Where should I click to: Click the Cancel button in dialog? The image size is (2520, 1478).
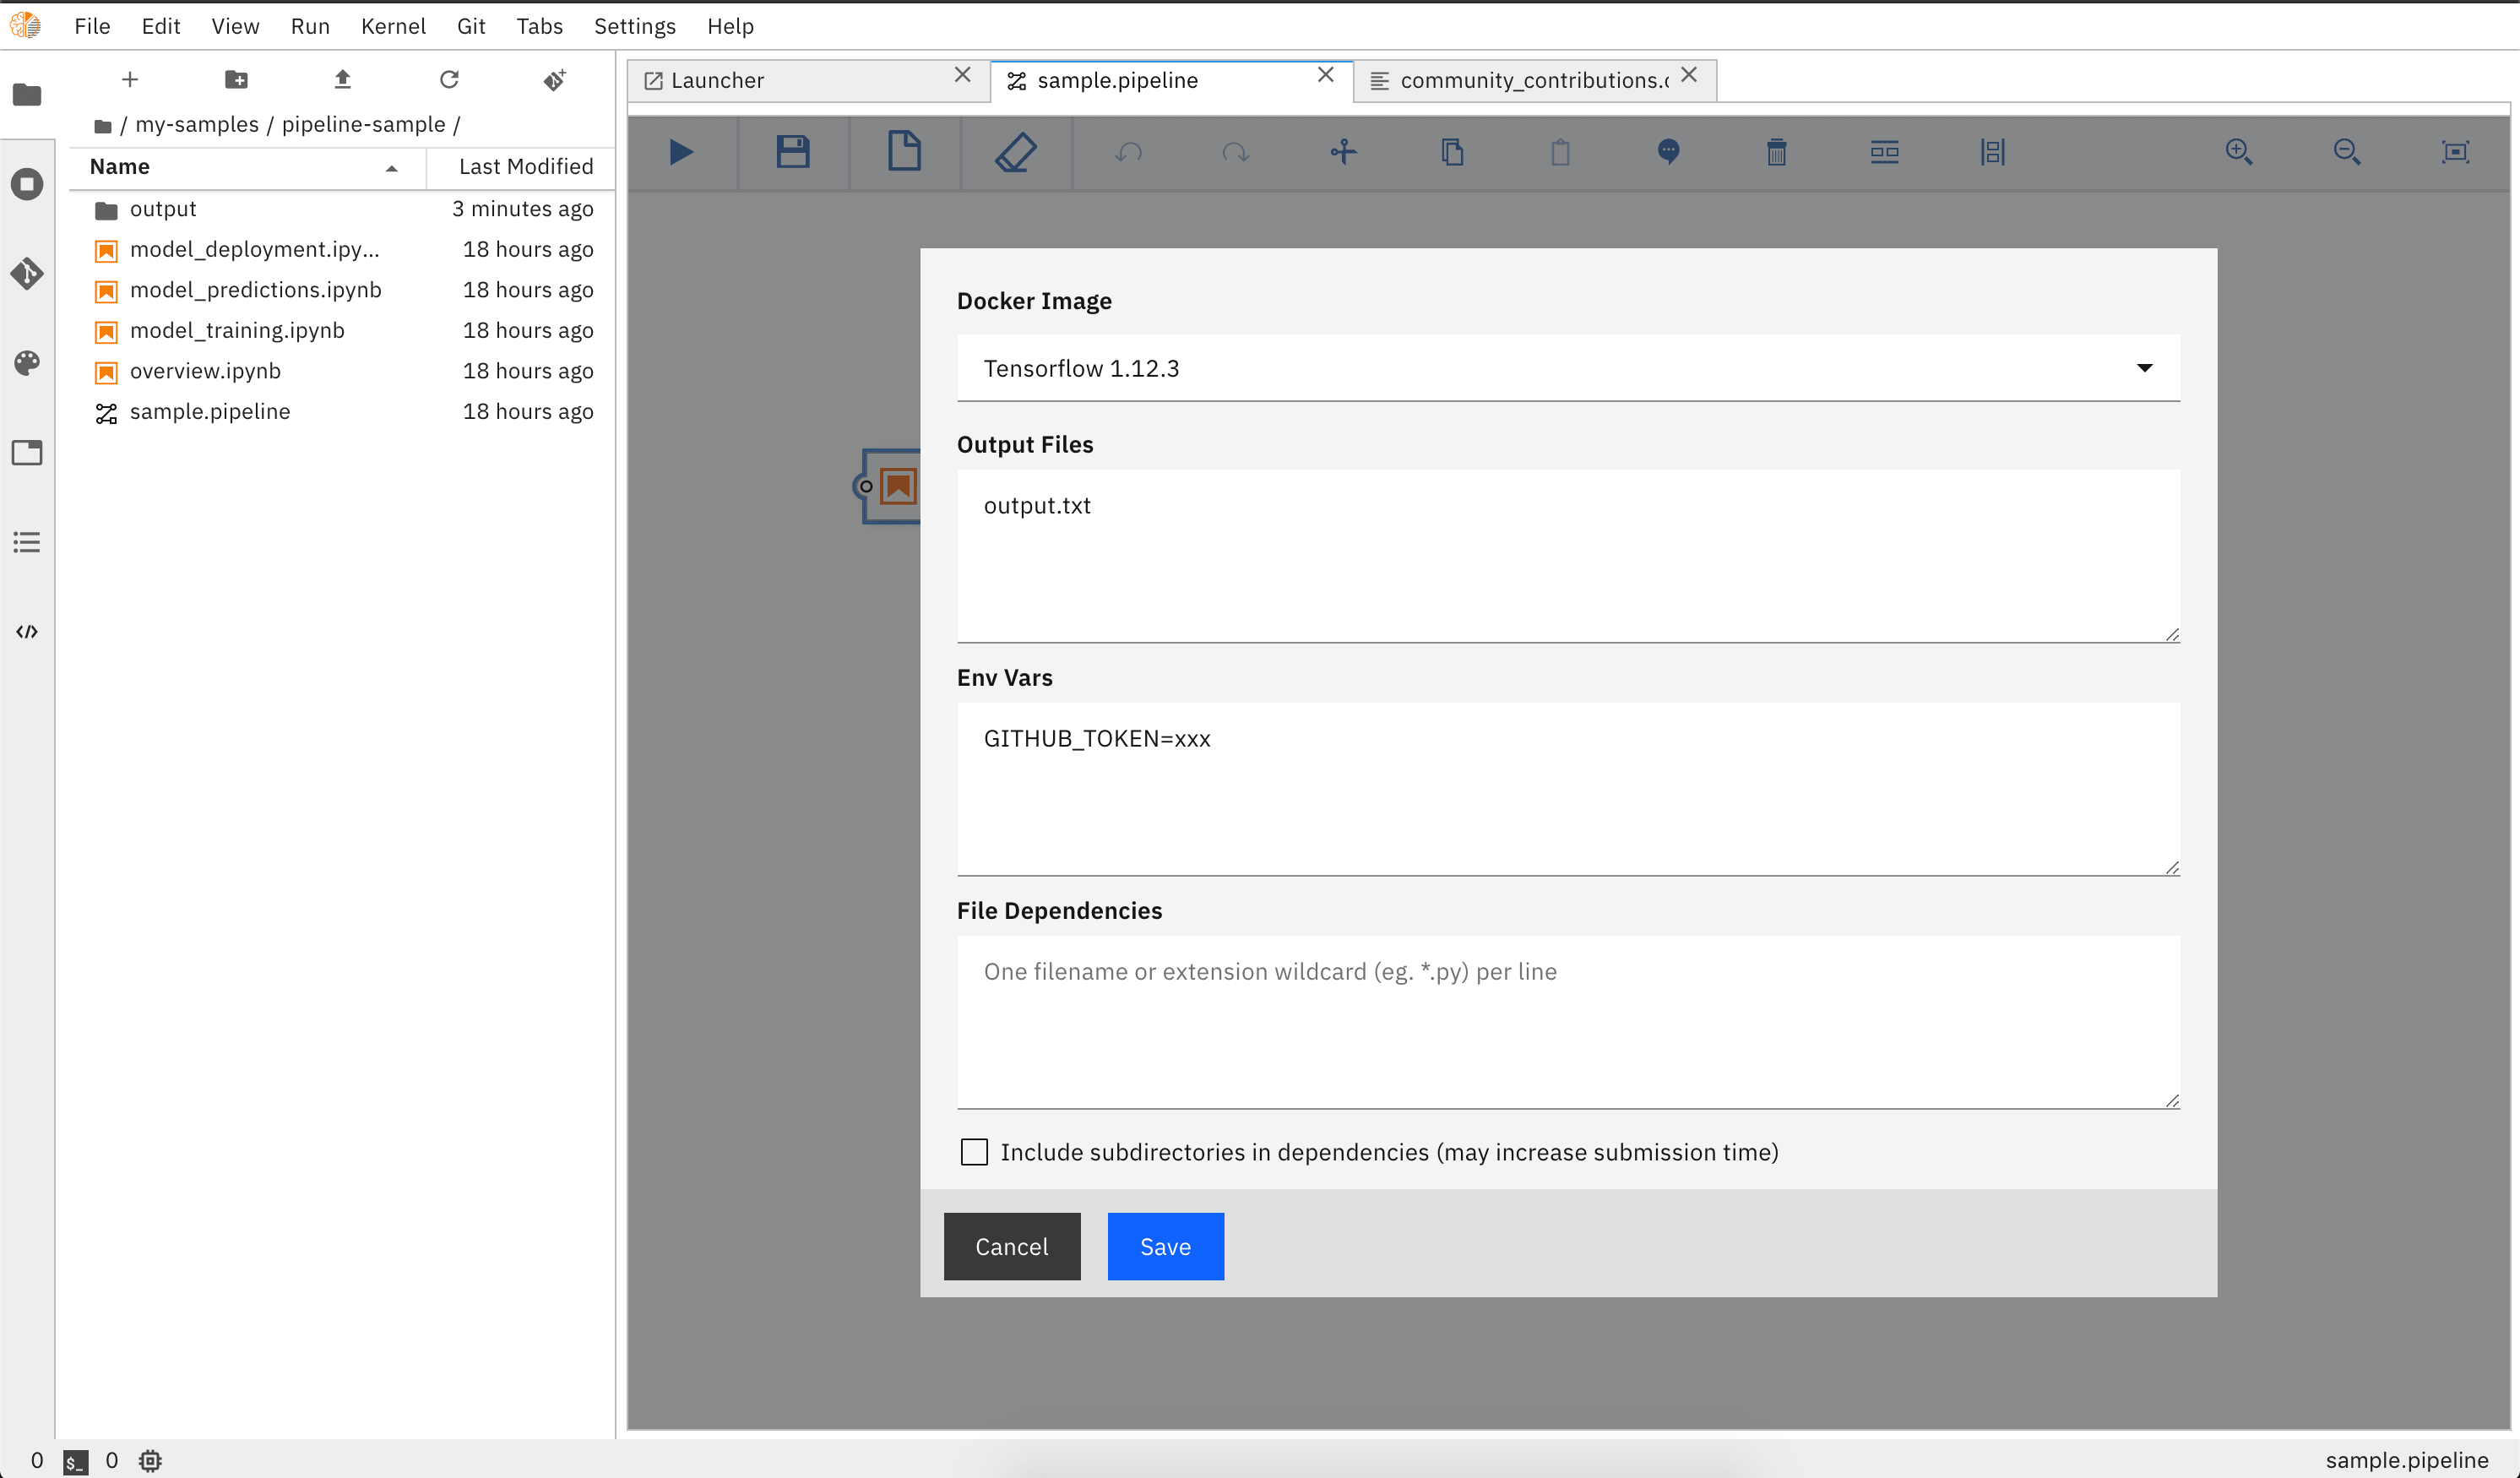tap(1011, 1246)
